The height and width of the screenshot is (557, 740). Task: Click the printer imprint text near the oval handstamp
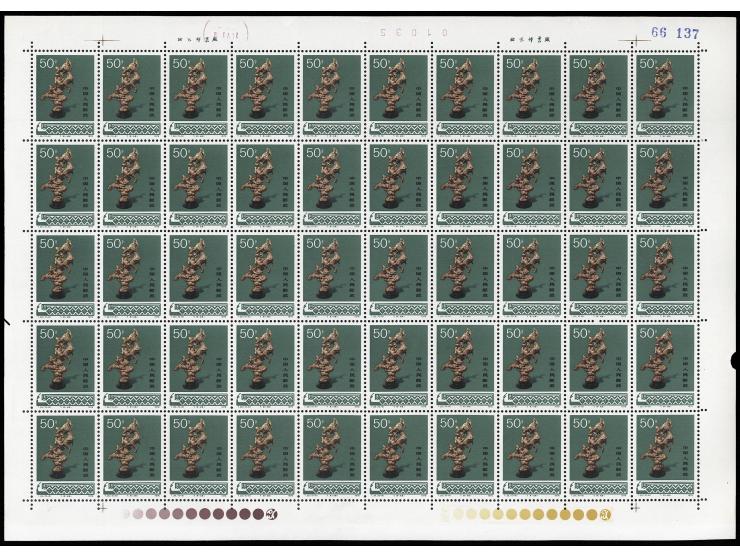(198, 41)
